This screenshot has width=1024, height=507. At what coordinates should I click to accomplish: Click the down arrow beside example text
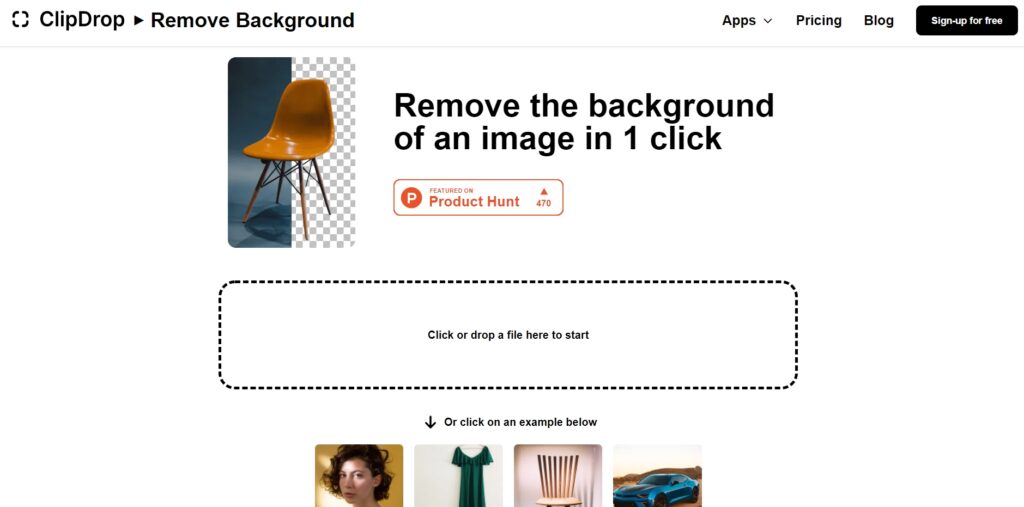[x=430, y=422]
